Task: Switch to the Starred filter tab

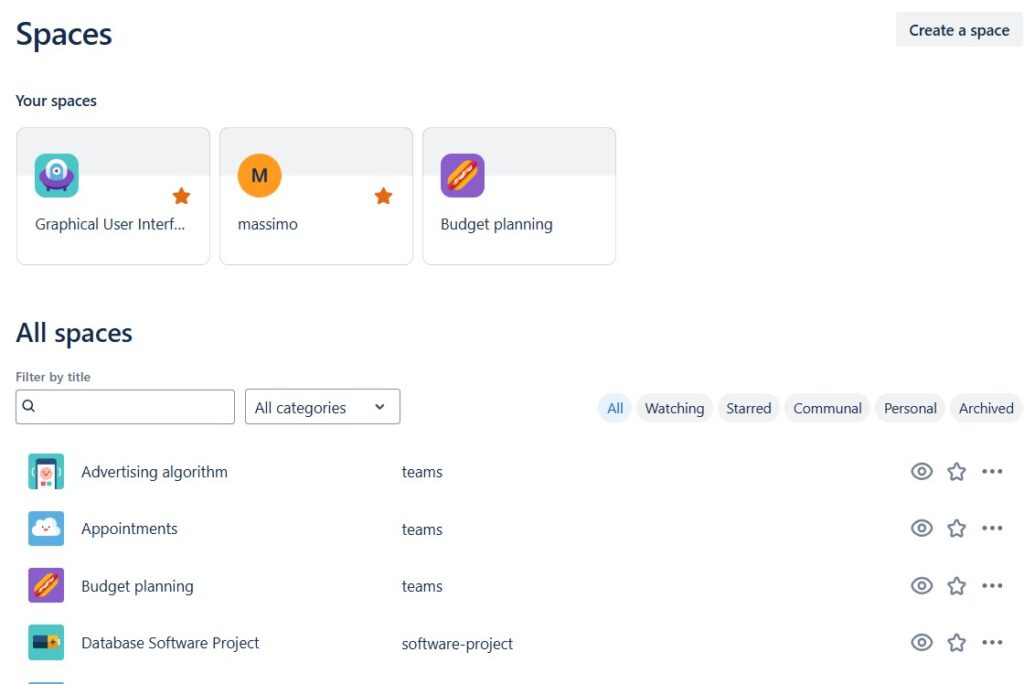Action: (748, 408)
